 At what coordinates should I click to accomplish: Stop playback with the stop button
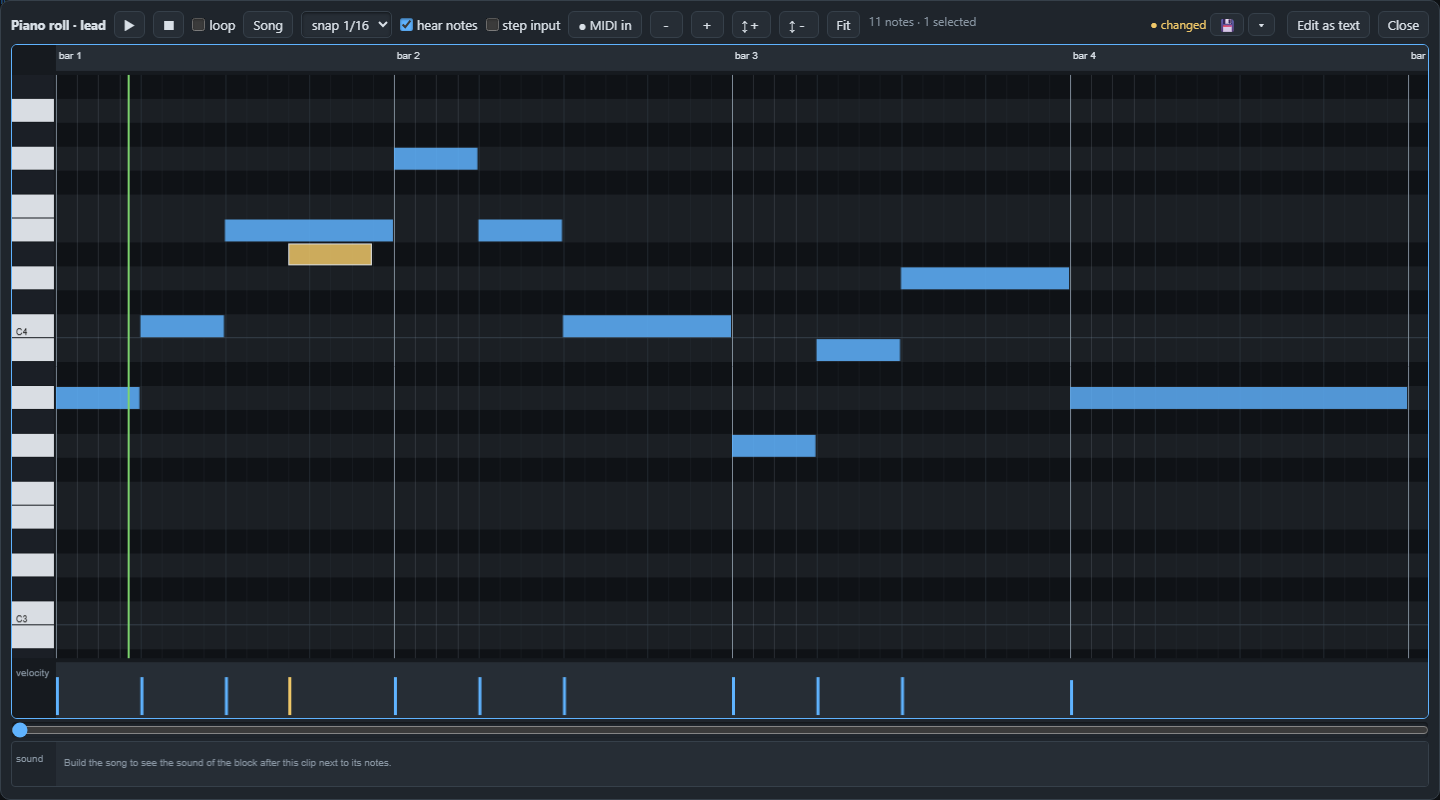[x=168, y=25]
